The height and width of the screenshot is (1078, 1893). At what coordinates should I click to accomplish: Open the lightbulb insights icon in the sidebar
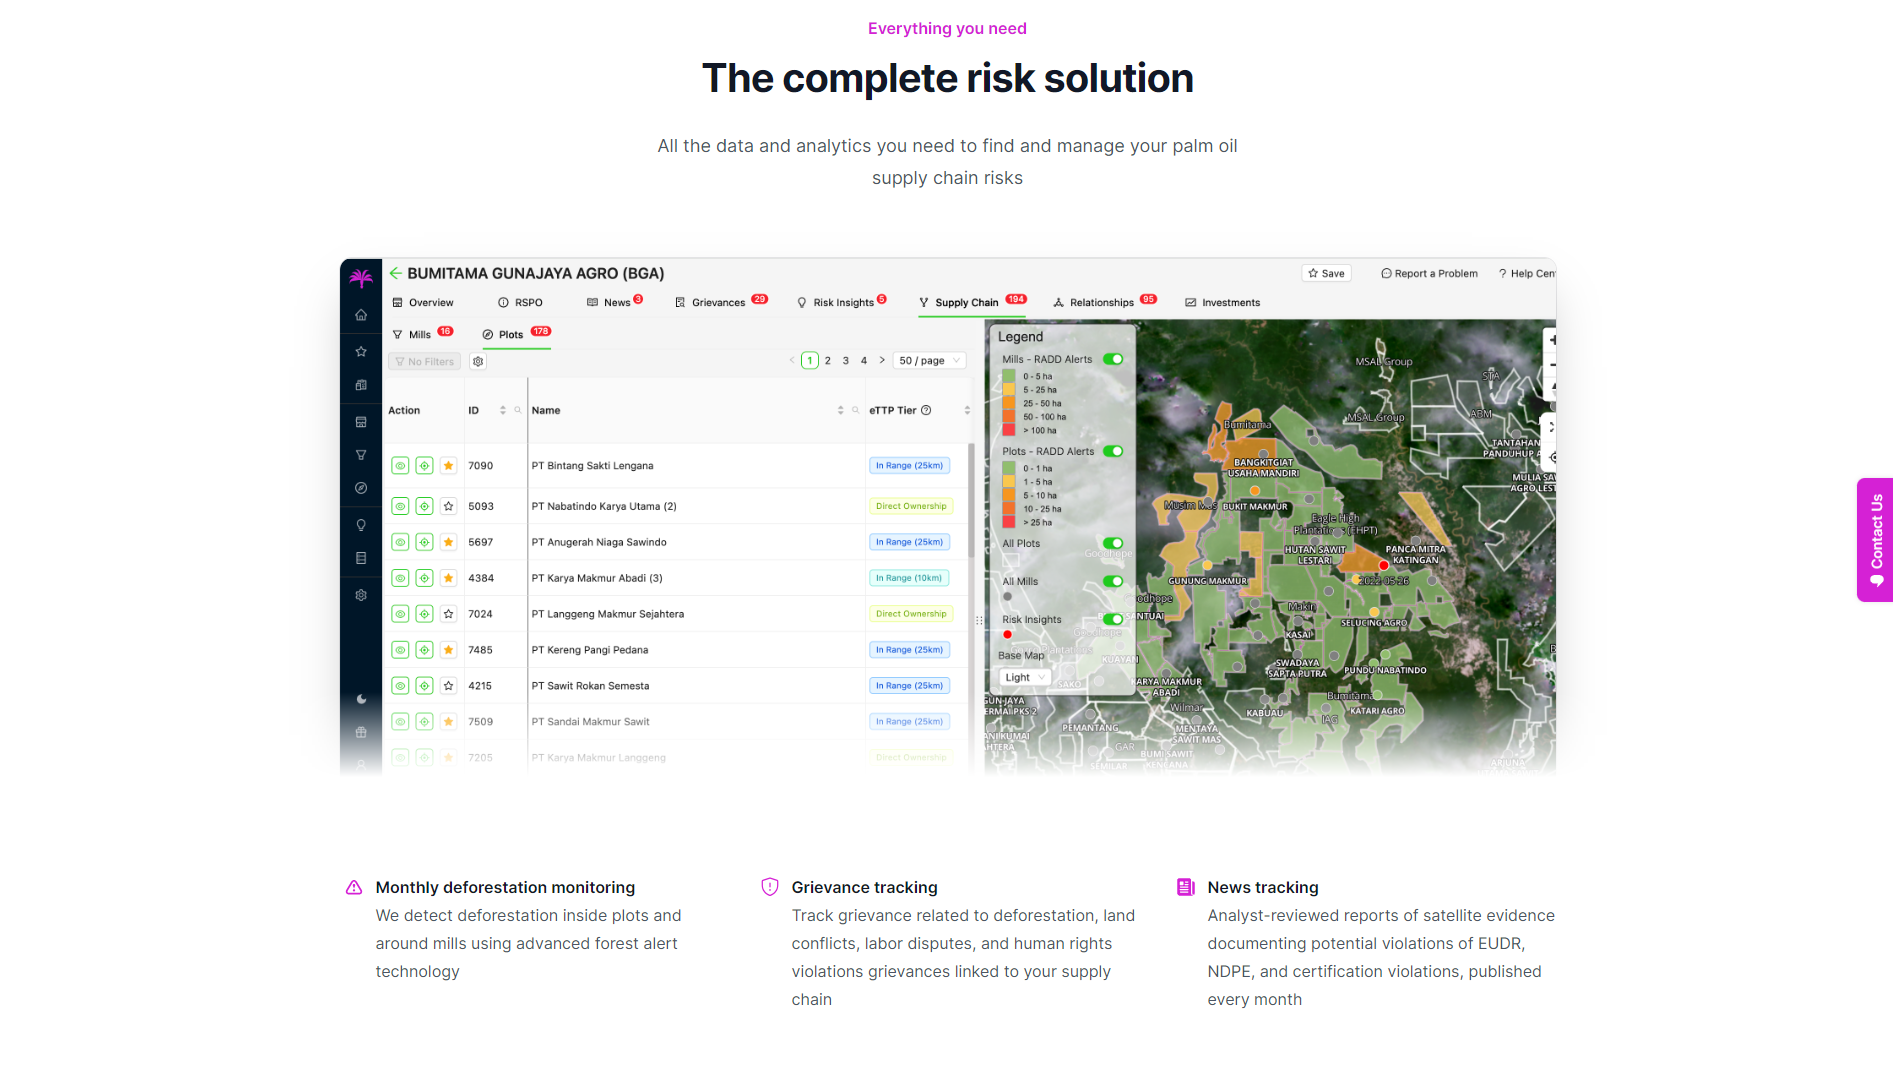[361, 525]
